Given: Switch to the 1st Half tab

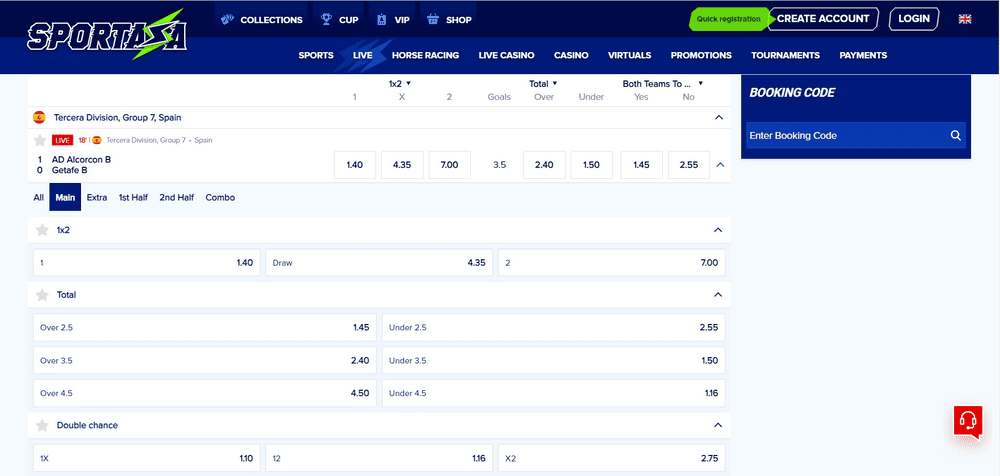Looking at the screenshot, I should (x=133, y=198).
